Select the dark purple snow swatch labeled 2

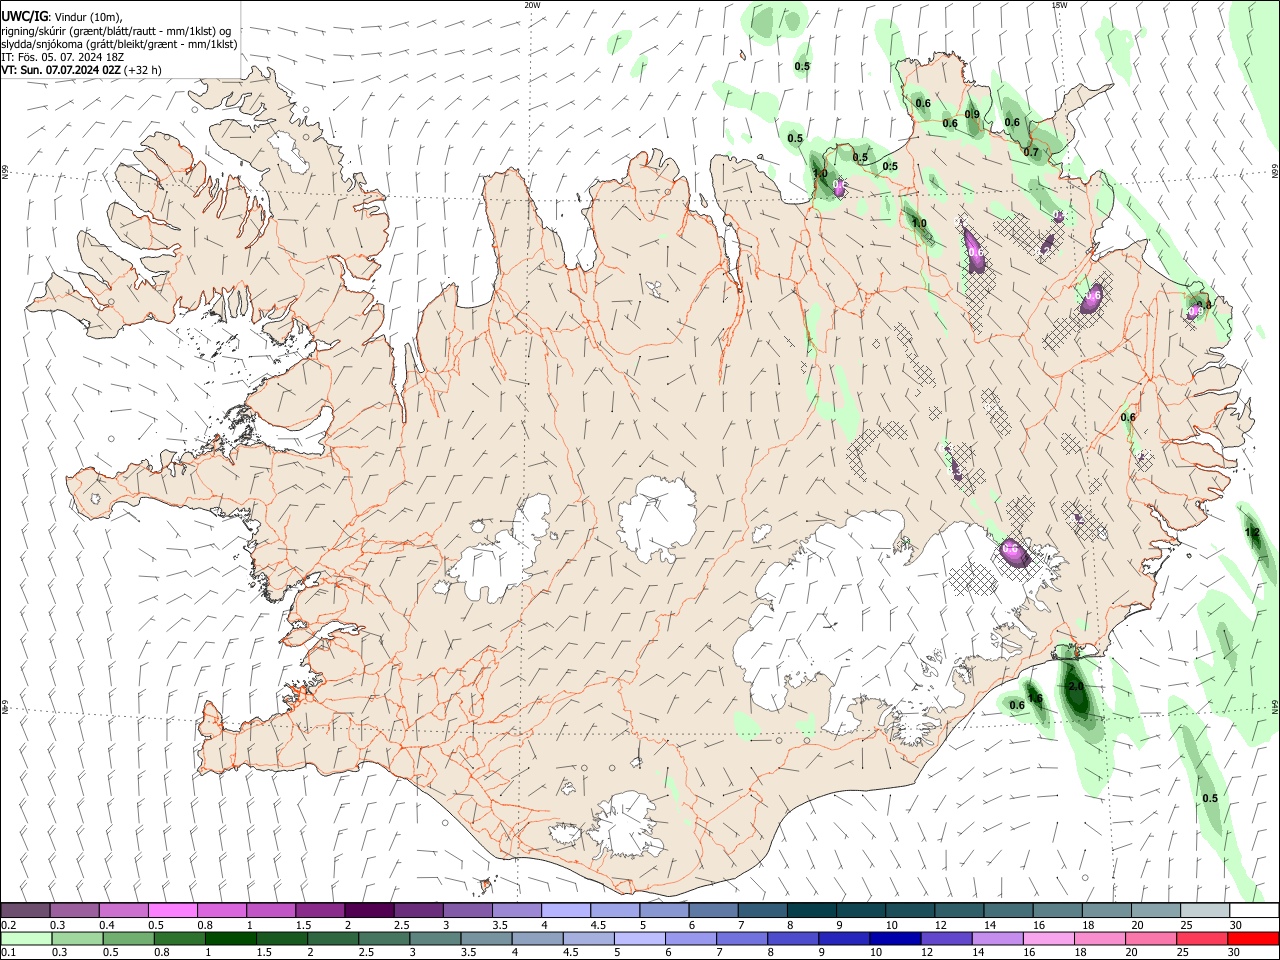click(368, 910)
